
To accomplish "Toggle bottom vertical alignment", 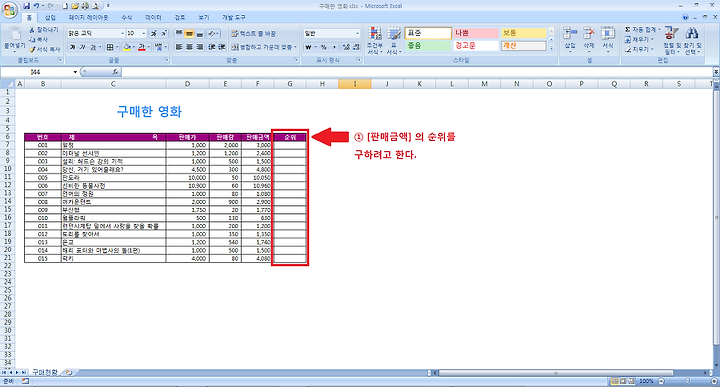I will click(200, 34).
